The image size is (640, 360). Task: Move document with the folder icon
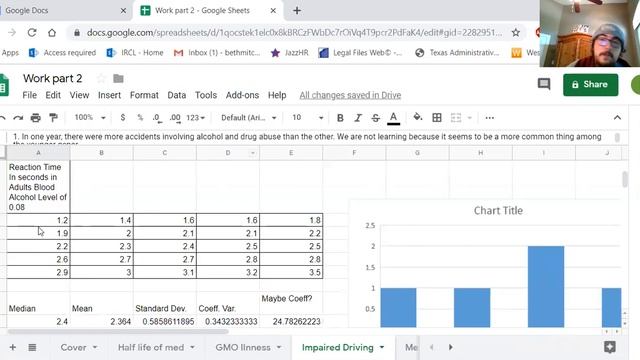point(118,78)
